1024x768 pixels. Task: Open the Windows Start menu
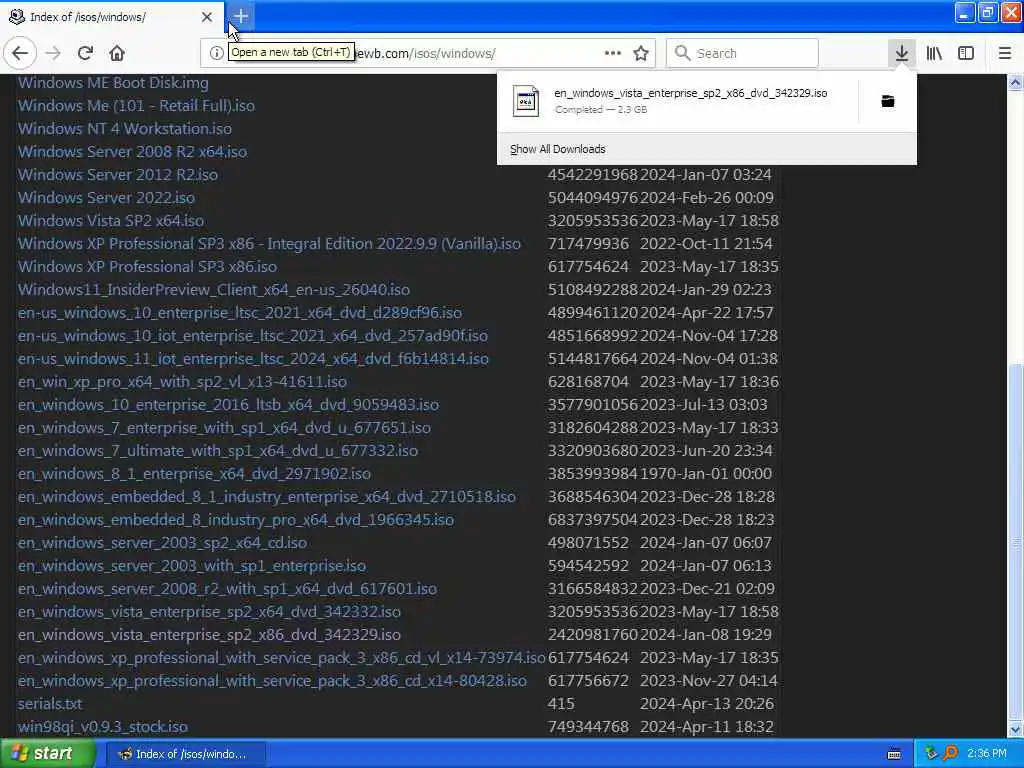pos(47,754)
